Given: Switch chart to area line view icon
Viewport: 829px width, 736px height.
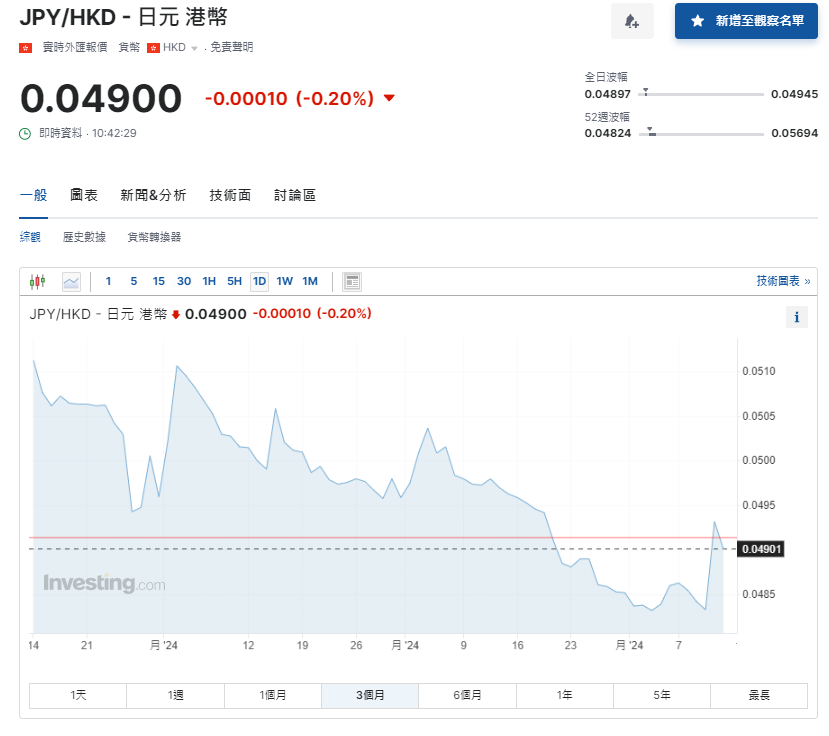Looking at the screenshot, I should (71, 281).
